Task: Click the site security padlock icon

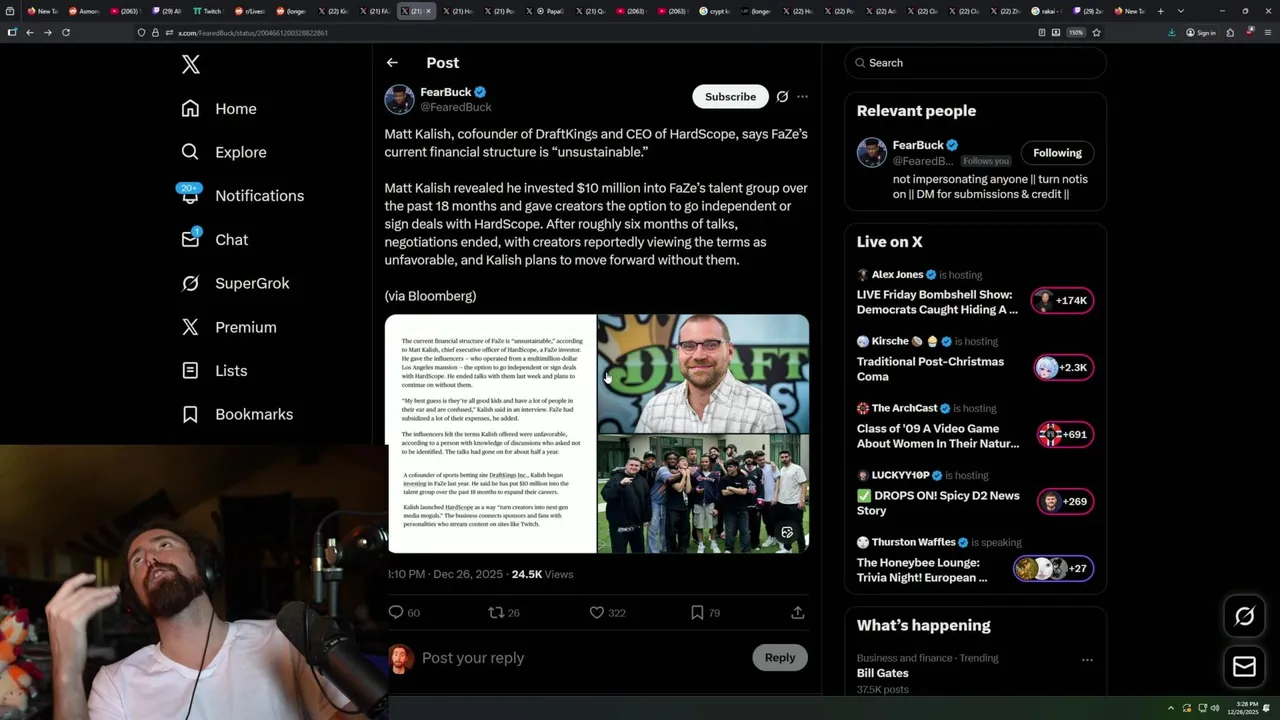Action: [x=155, y=32]
